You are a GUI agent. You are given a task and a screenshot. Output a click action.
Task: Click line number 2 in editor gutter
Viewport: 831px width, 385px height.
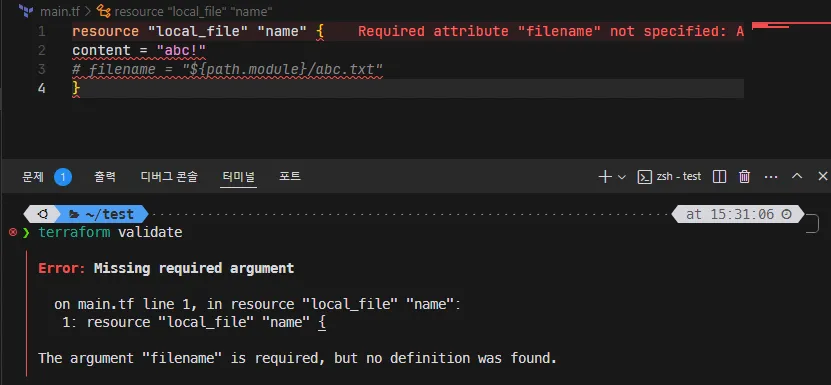coord(42,51)
